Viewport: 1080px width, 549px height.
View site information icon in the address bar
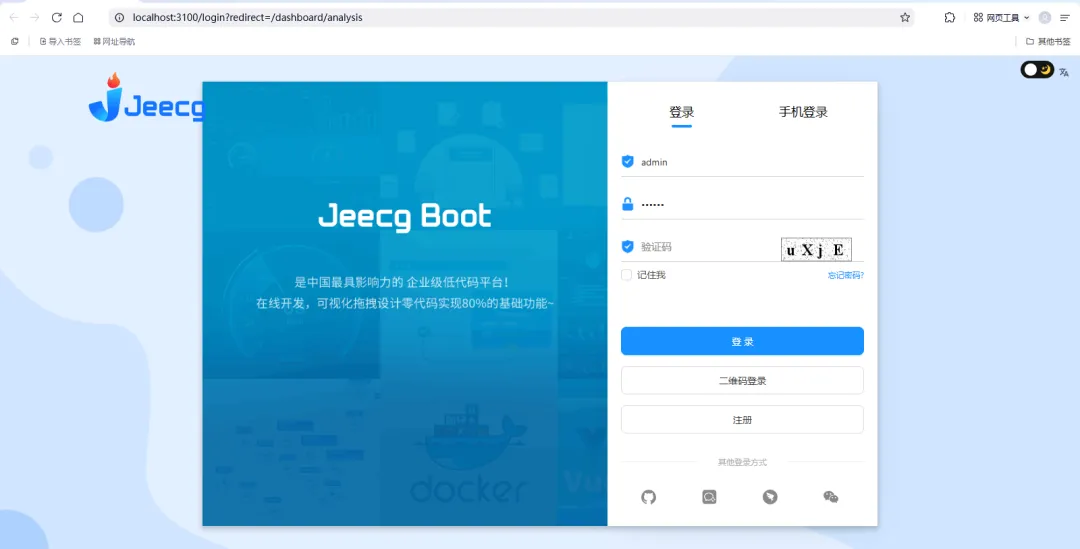click(x=120, y=17)
